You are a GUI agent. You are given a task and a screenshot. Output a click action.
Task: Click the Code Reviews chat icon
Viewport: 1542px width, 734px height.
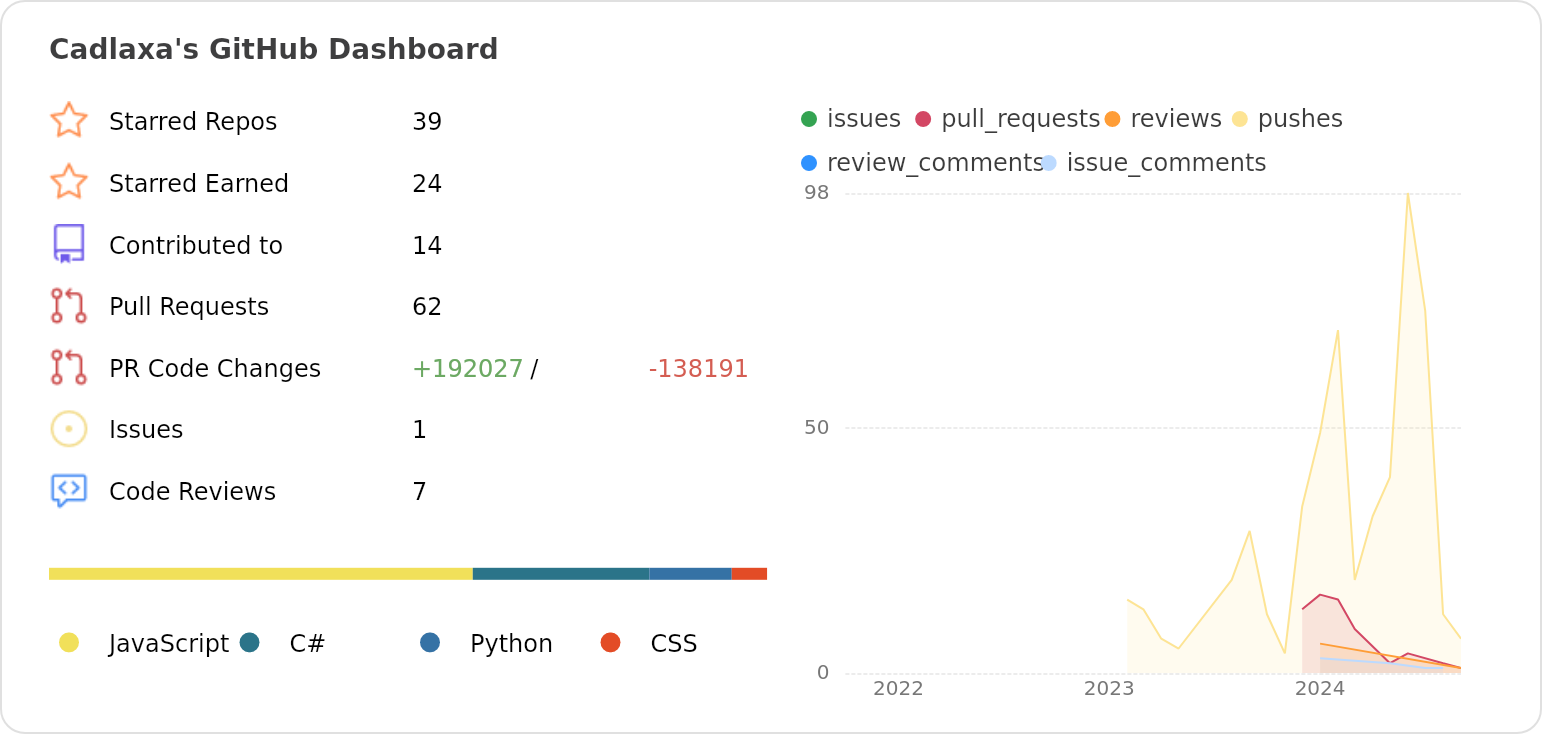[69, 491]
